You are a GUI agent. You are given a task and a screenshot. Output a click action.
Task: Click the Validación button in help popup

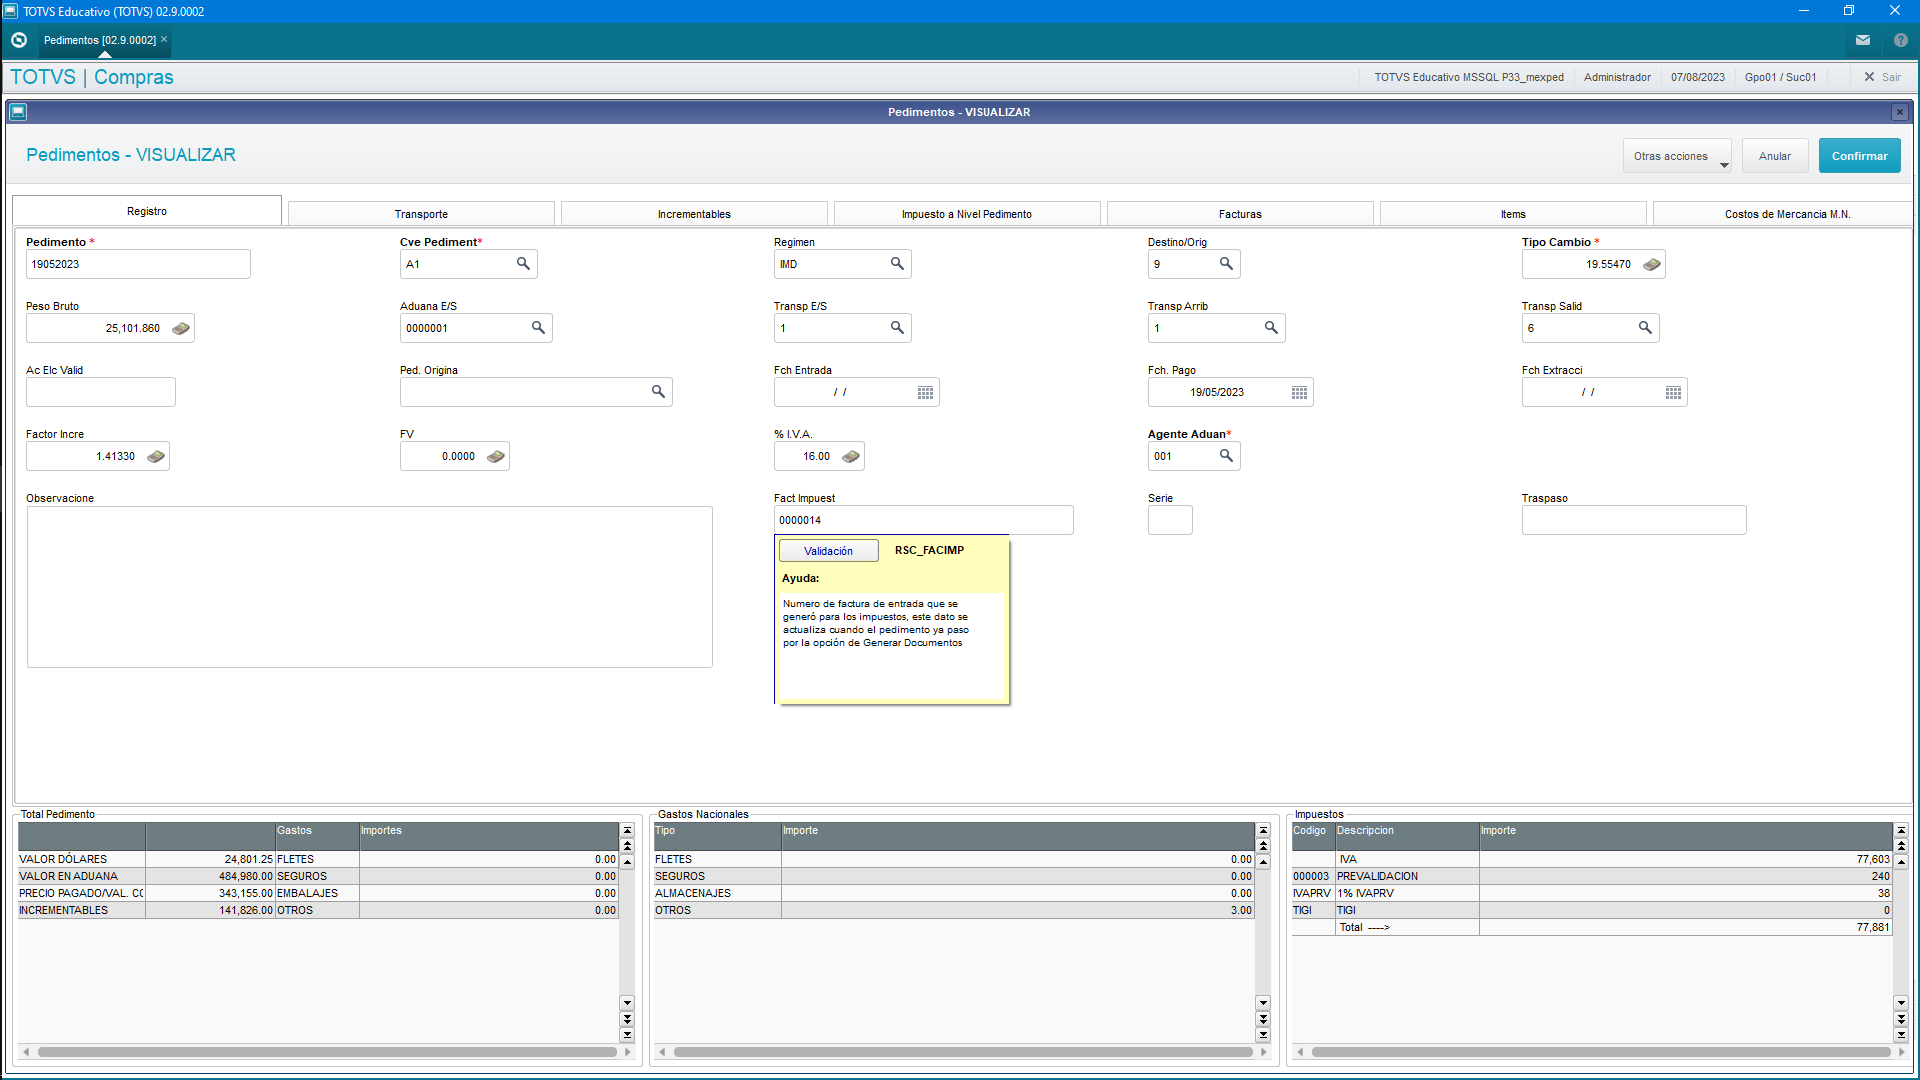828,551
